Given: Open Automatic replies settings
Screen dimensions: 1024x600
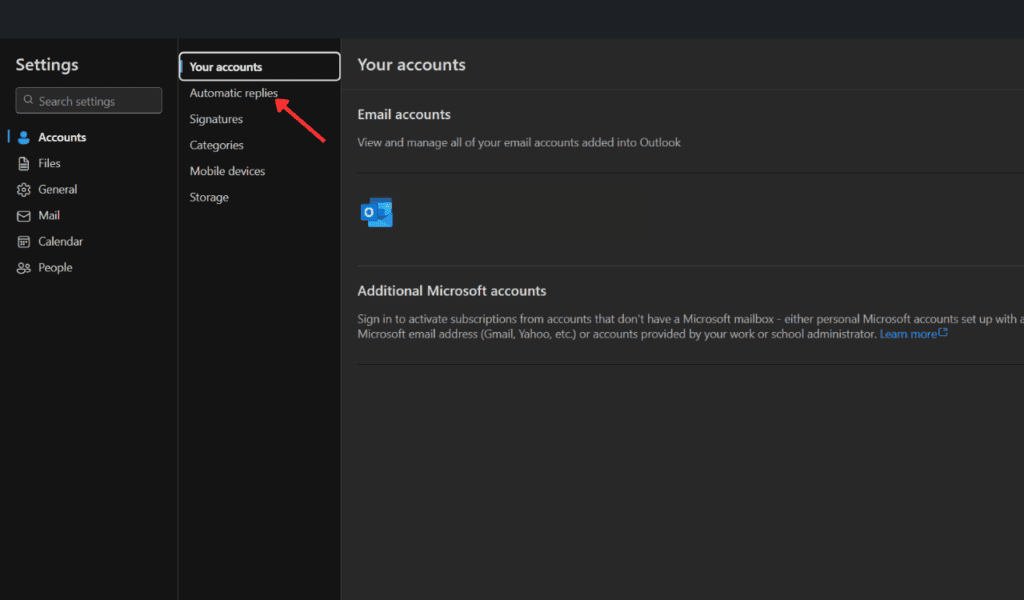Looking at the screenshot, I should 233,93.
